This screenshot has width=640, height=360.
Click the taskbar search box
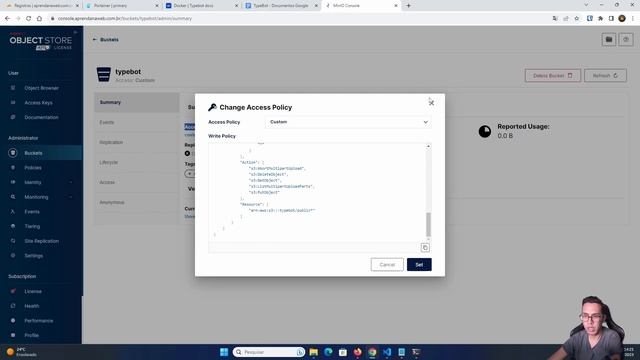click(269, 352)
